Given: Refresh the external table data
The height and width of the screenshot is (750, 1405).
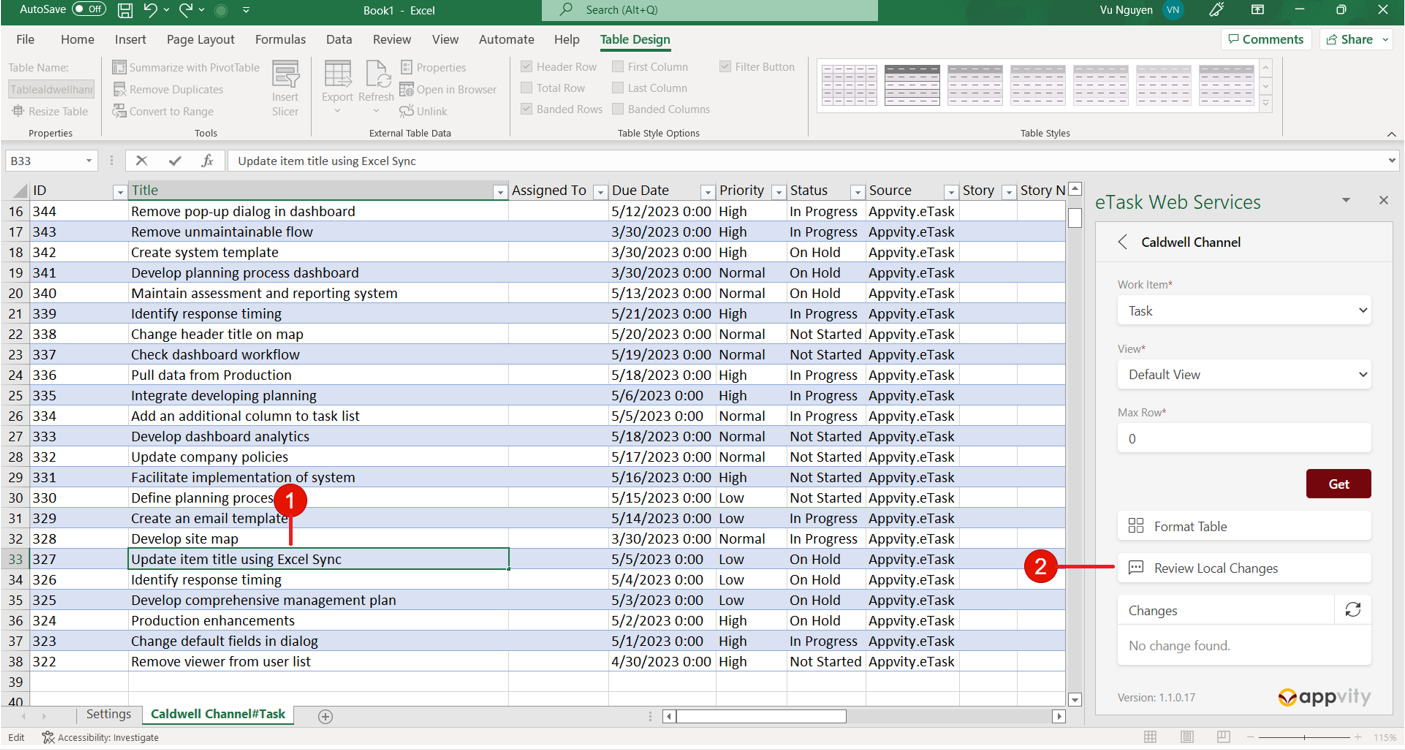Looking at the screenshot, I should tap(376, 88).
